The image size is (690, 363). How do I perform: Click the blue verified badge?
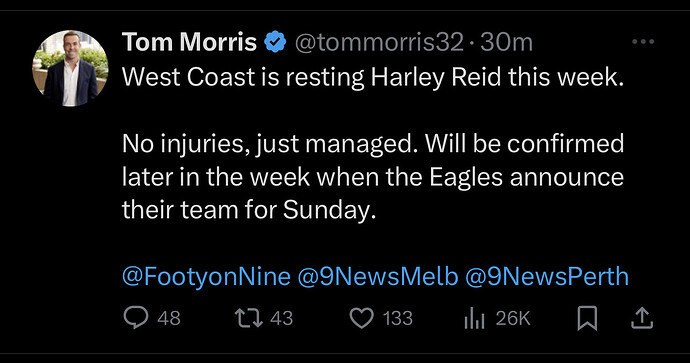(275, 42)
